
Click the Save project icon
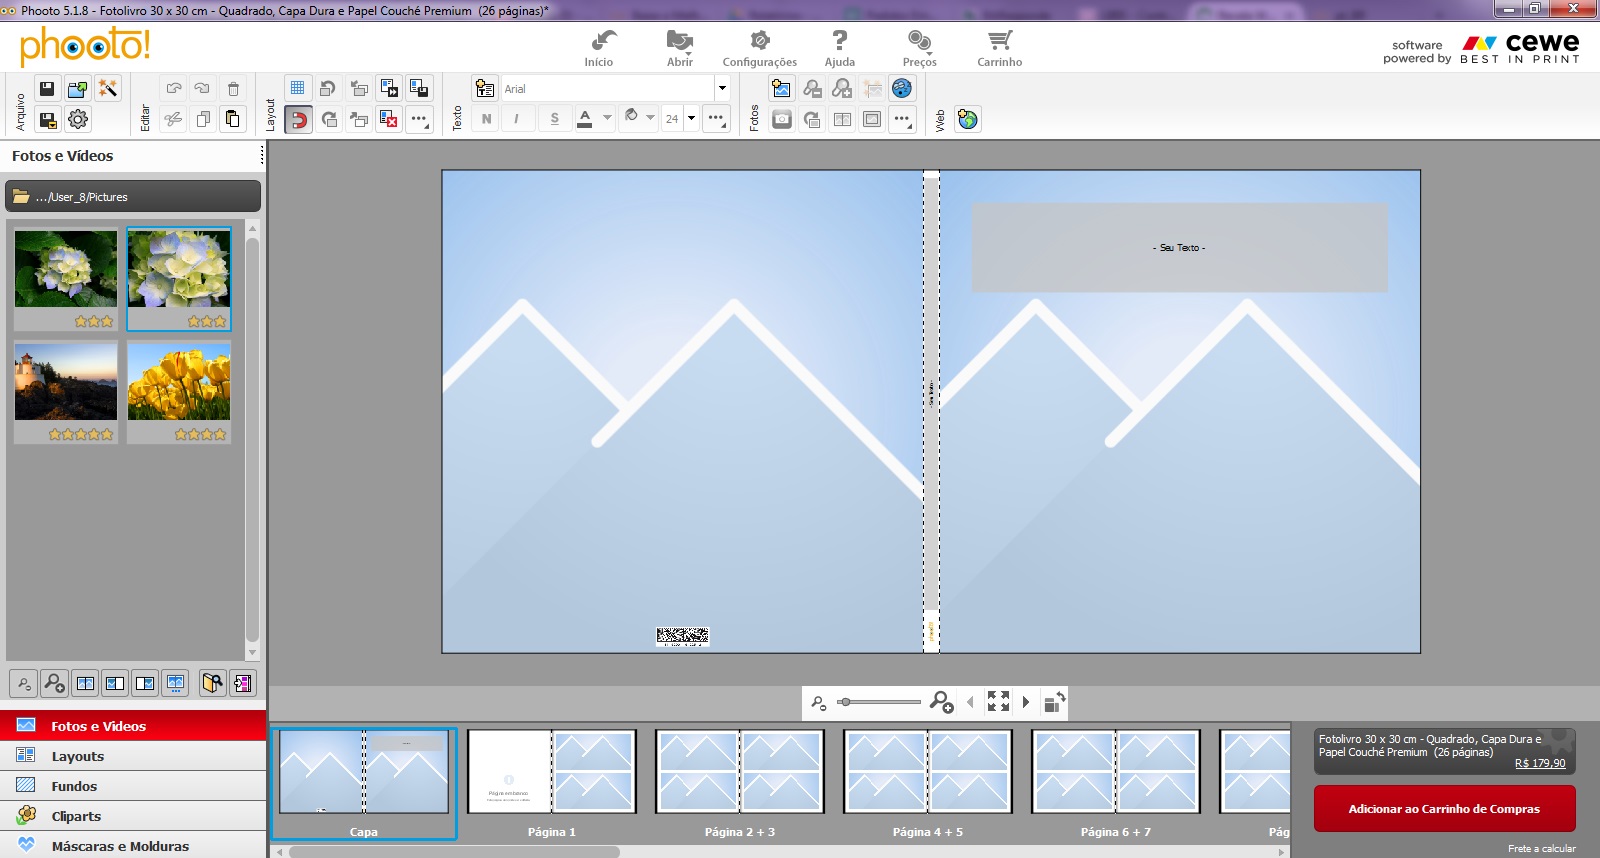coord(47,89)
